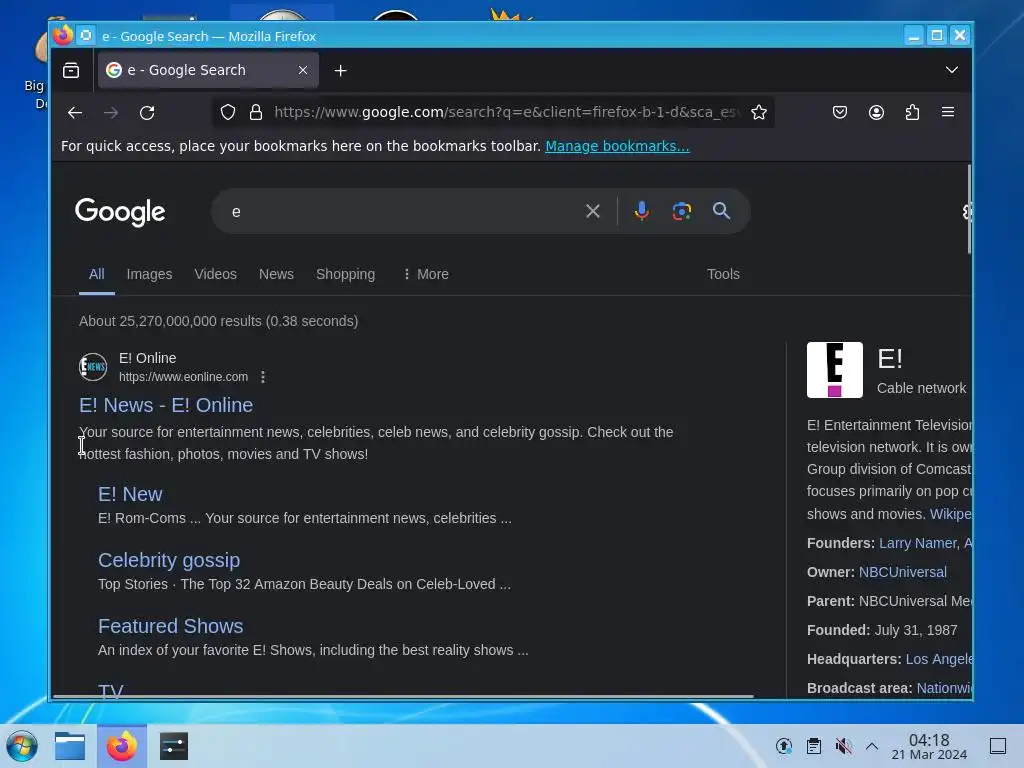This screenshot has width=1024, height=768.
Task: Open NBCUniversal owner link
Action: point(903,572)
